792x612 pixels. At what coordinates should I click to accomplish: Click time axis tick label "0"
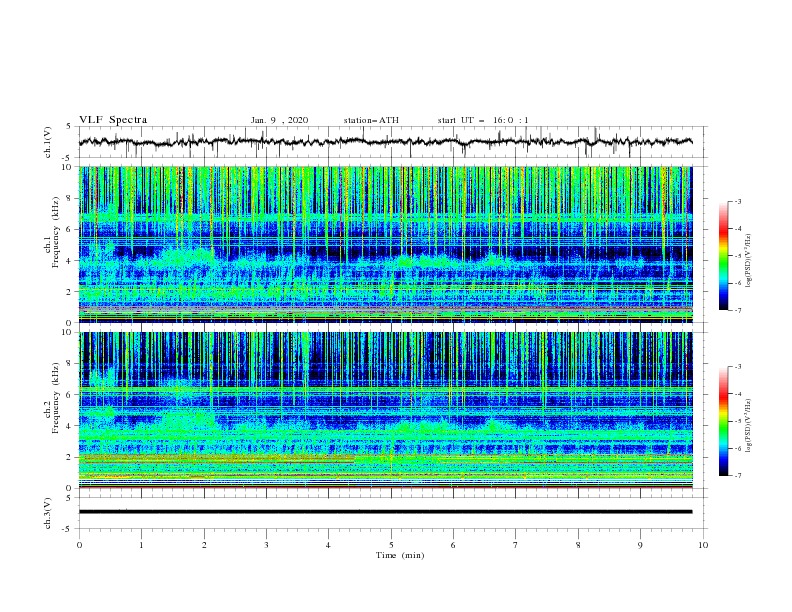coord(79,545)
